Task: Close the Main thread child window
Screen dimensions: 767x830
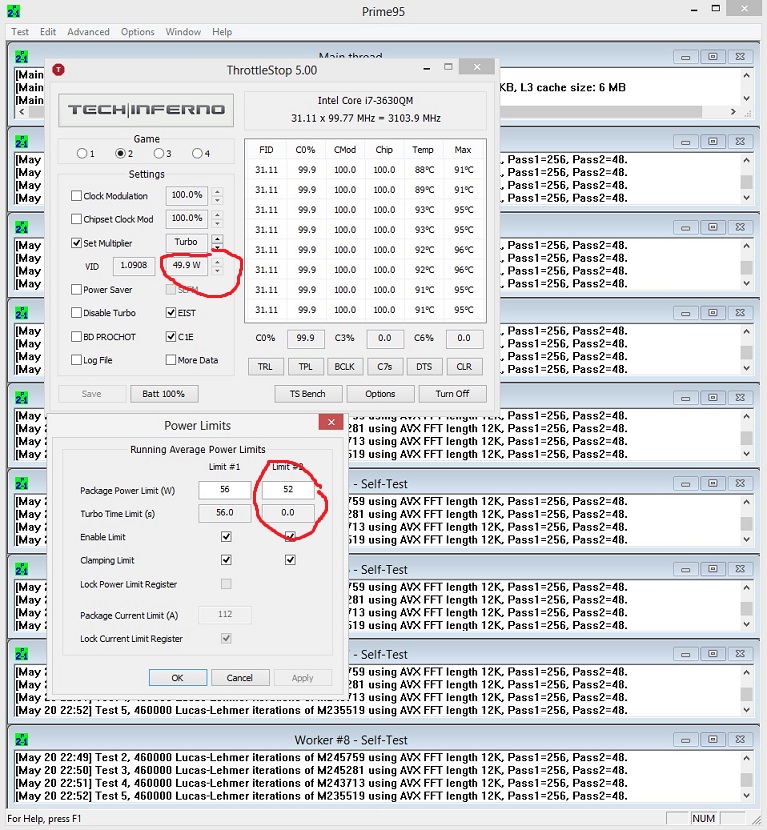Action: (740, 57)
